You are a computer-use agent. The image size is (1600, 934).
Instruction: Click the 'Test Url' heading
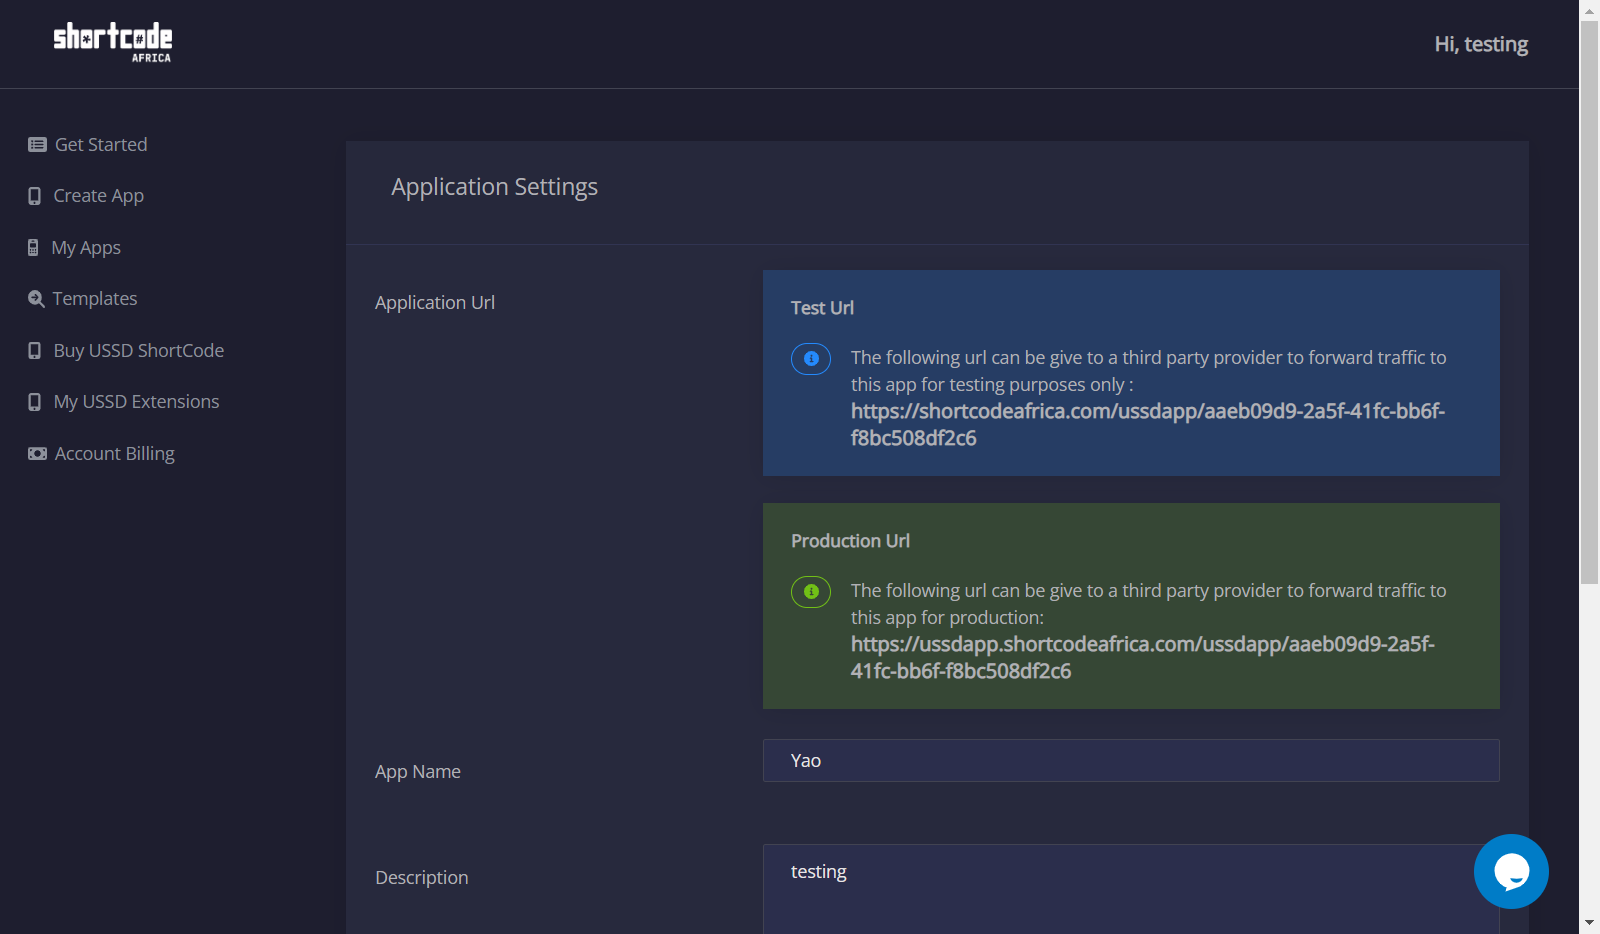coord(822,308)
